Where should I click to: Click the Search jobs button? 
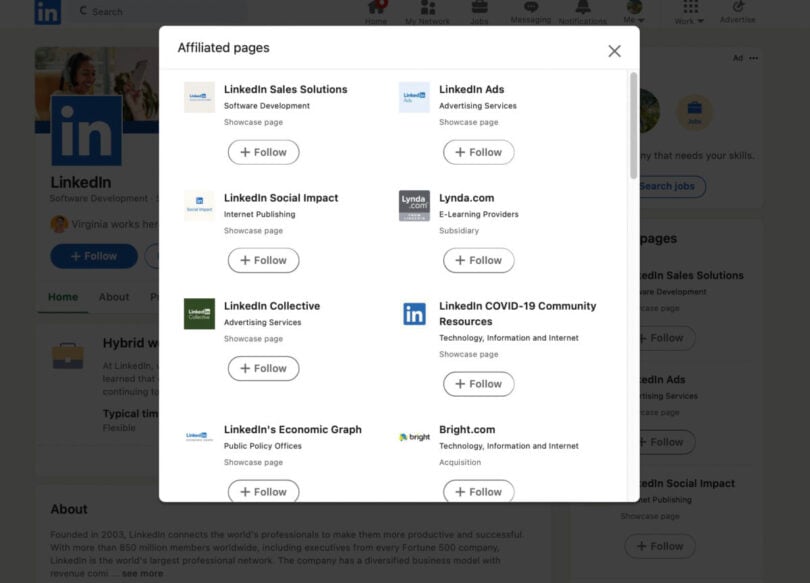668,187
